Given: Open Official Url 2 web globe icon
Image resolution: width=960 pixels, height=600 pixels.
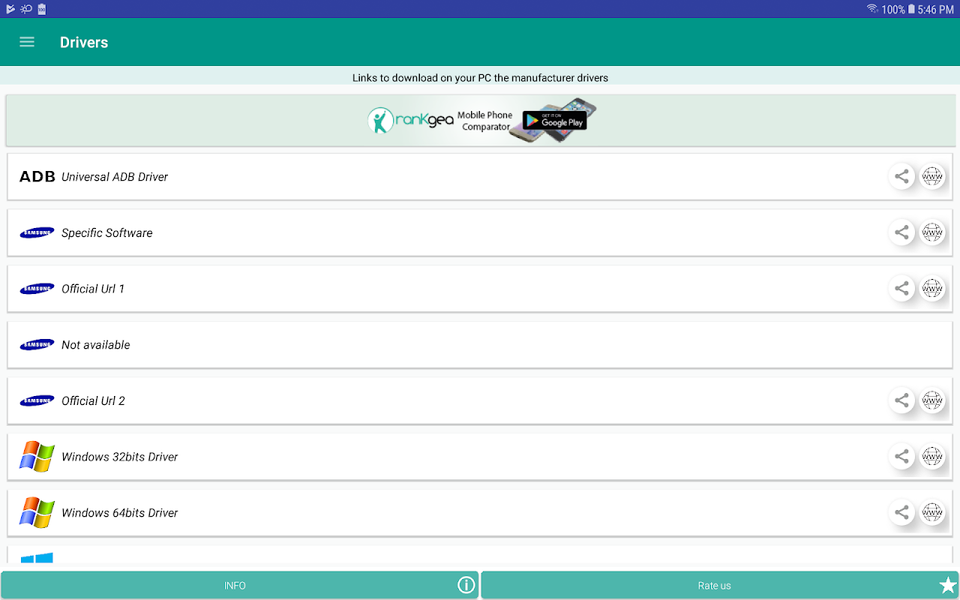Looking at the screenshot, I should 932,401.
